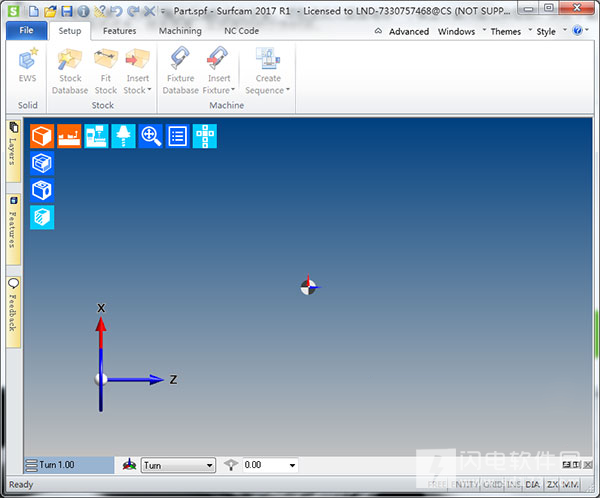Click the datum origin marker in viewport

[308, 287]
